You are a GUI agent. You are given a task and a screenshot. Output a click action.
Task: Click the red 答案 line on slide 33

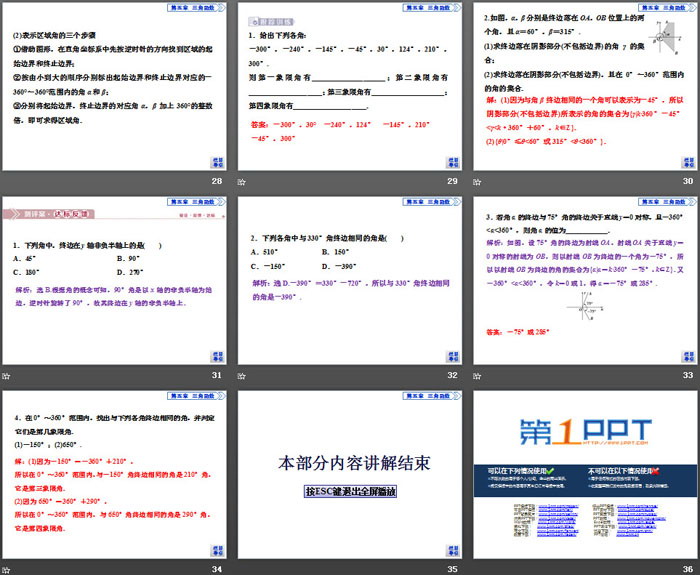(x=517, y=332)
